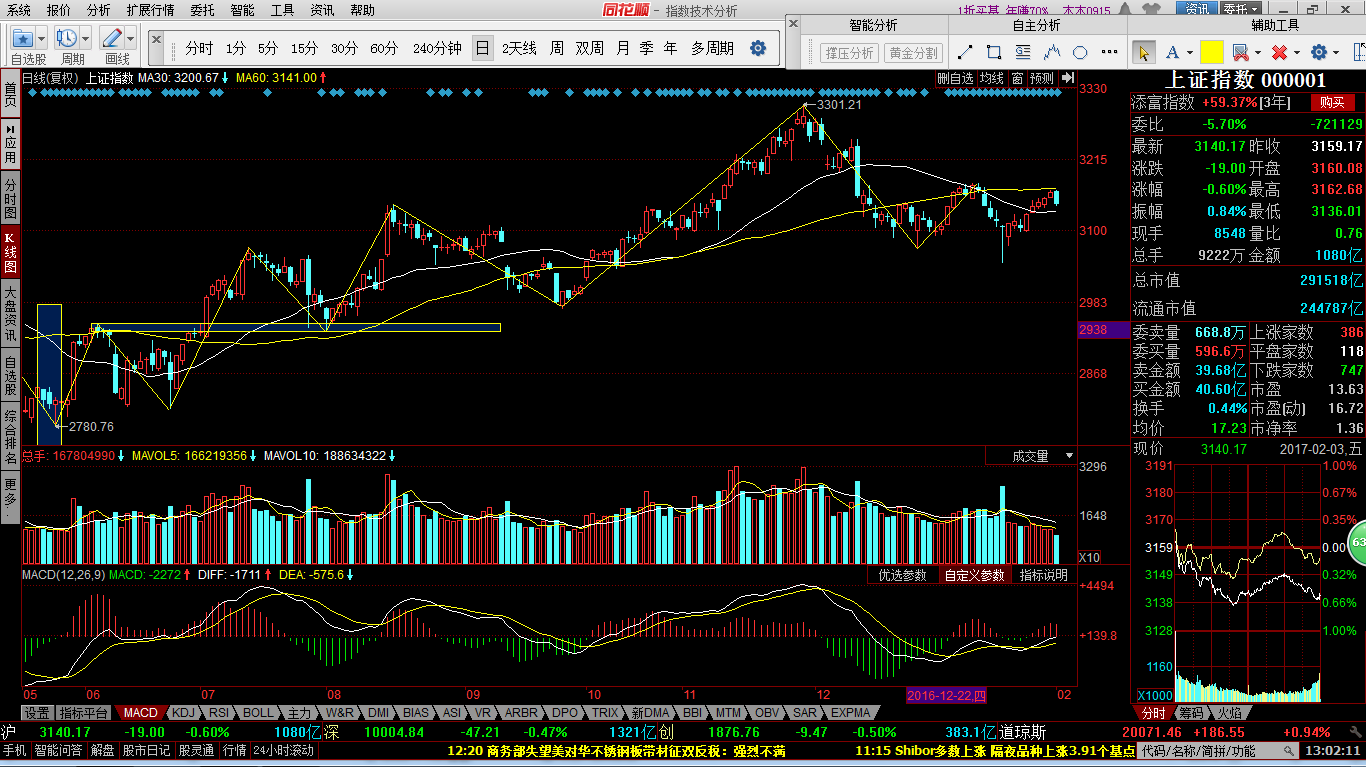The height and width of the screenshot is (767, 1366).
Task: Open the 工具 menu
Action: click(x=283, y=10)
